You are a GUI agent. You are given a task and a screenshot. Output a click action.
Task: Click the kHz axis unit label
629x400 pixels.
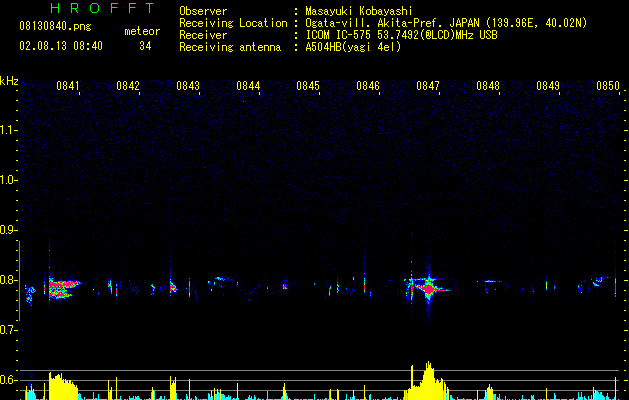pos(9,81)
